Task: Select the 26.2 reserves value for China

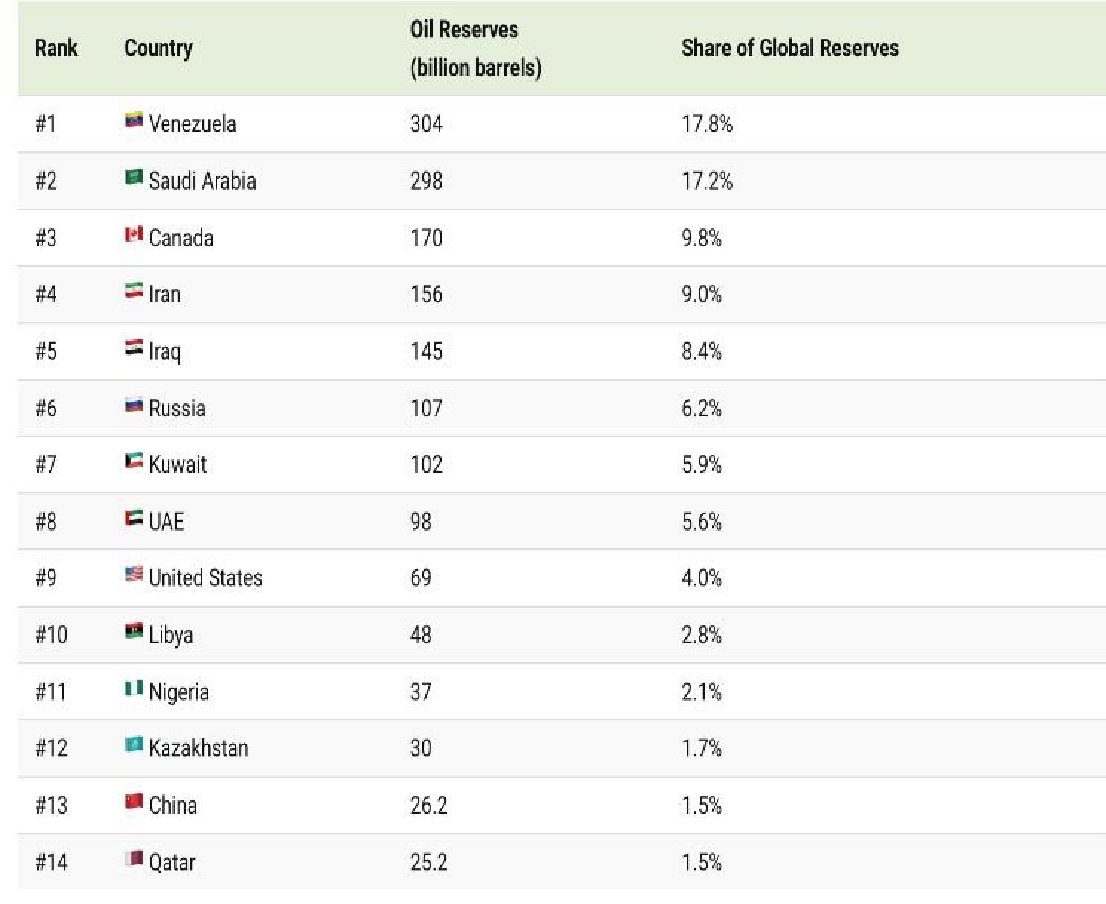Action: (429, 805)
